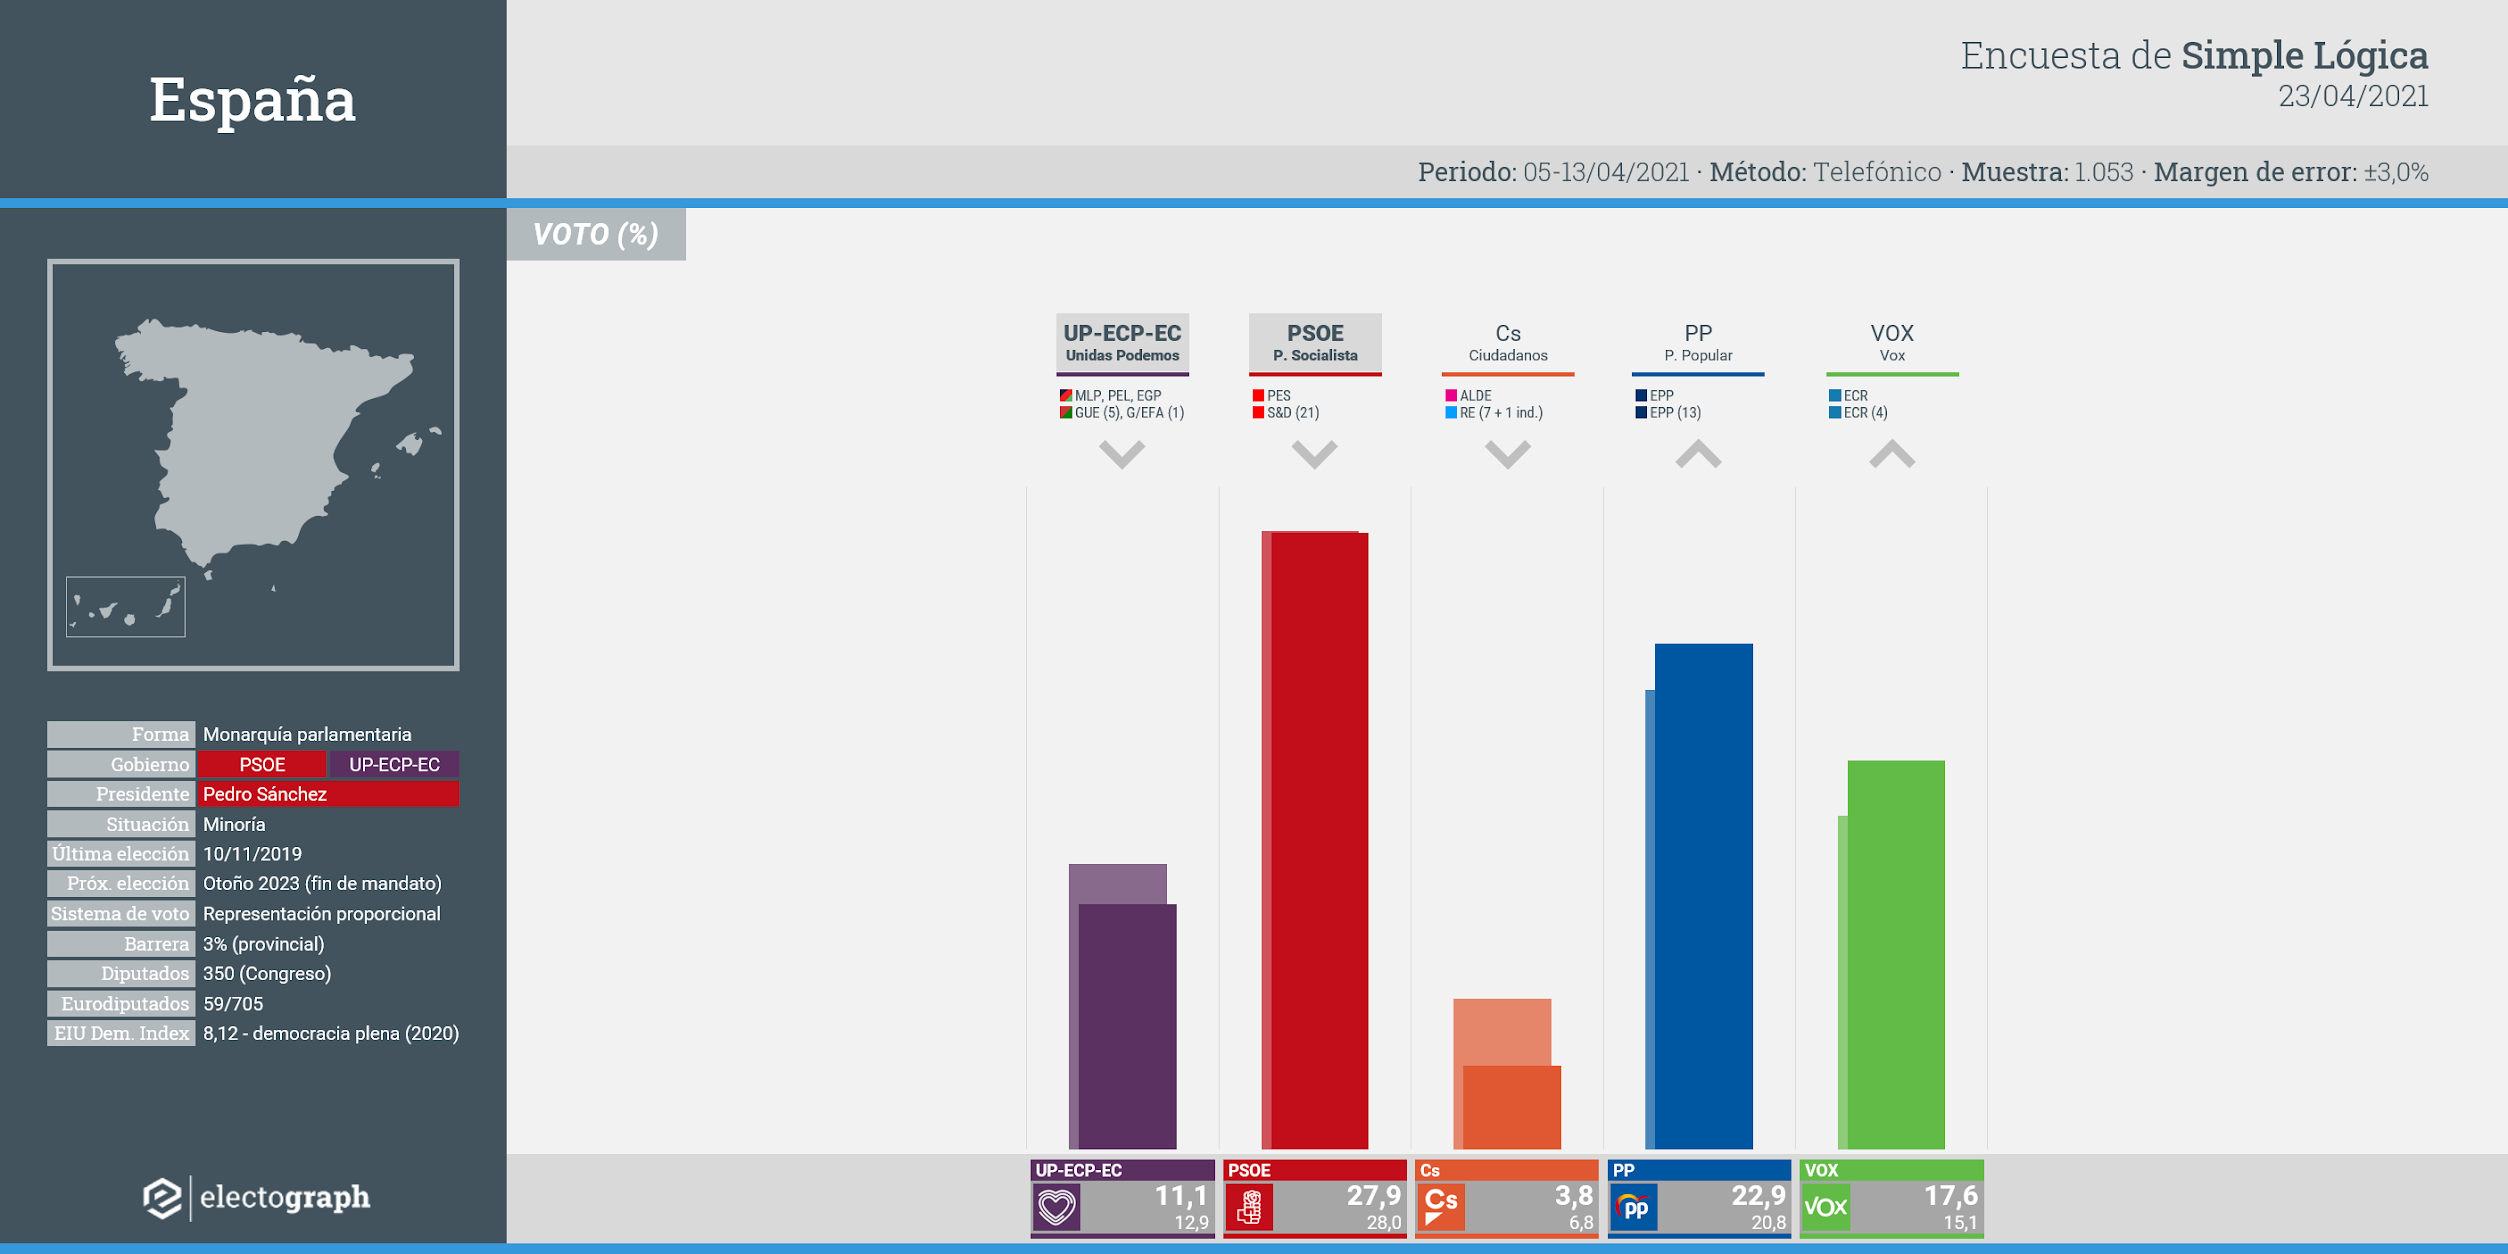Click the pink ALDE color swatch
Image resolution: width=2508 pixels, height=1254 pixels.
(x=1451, y=396)
